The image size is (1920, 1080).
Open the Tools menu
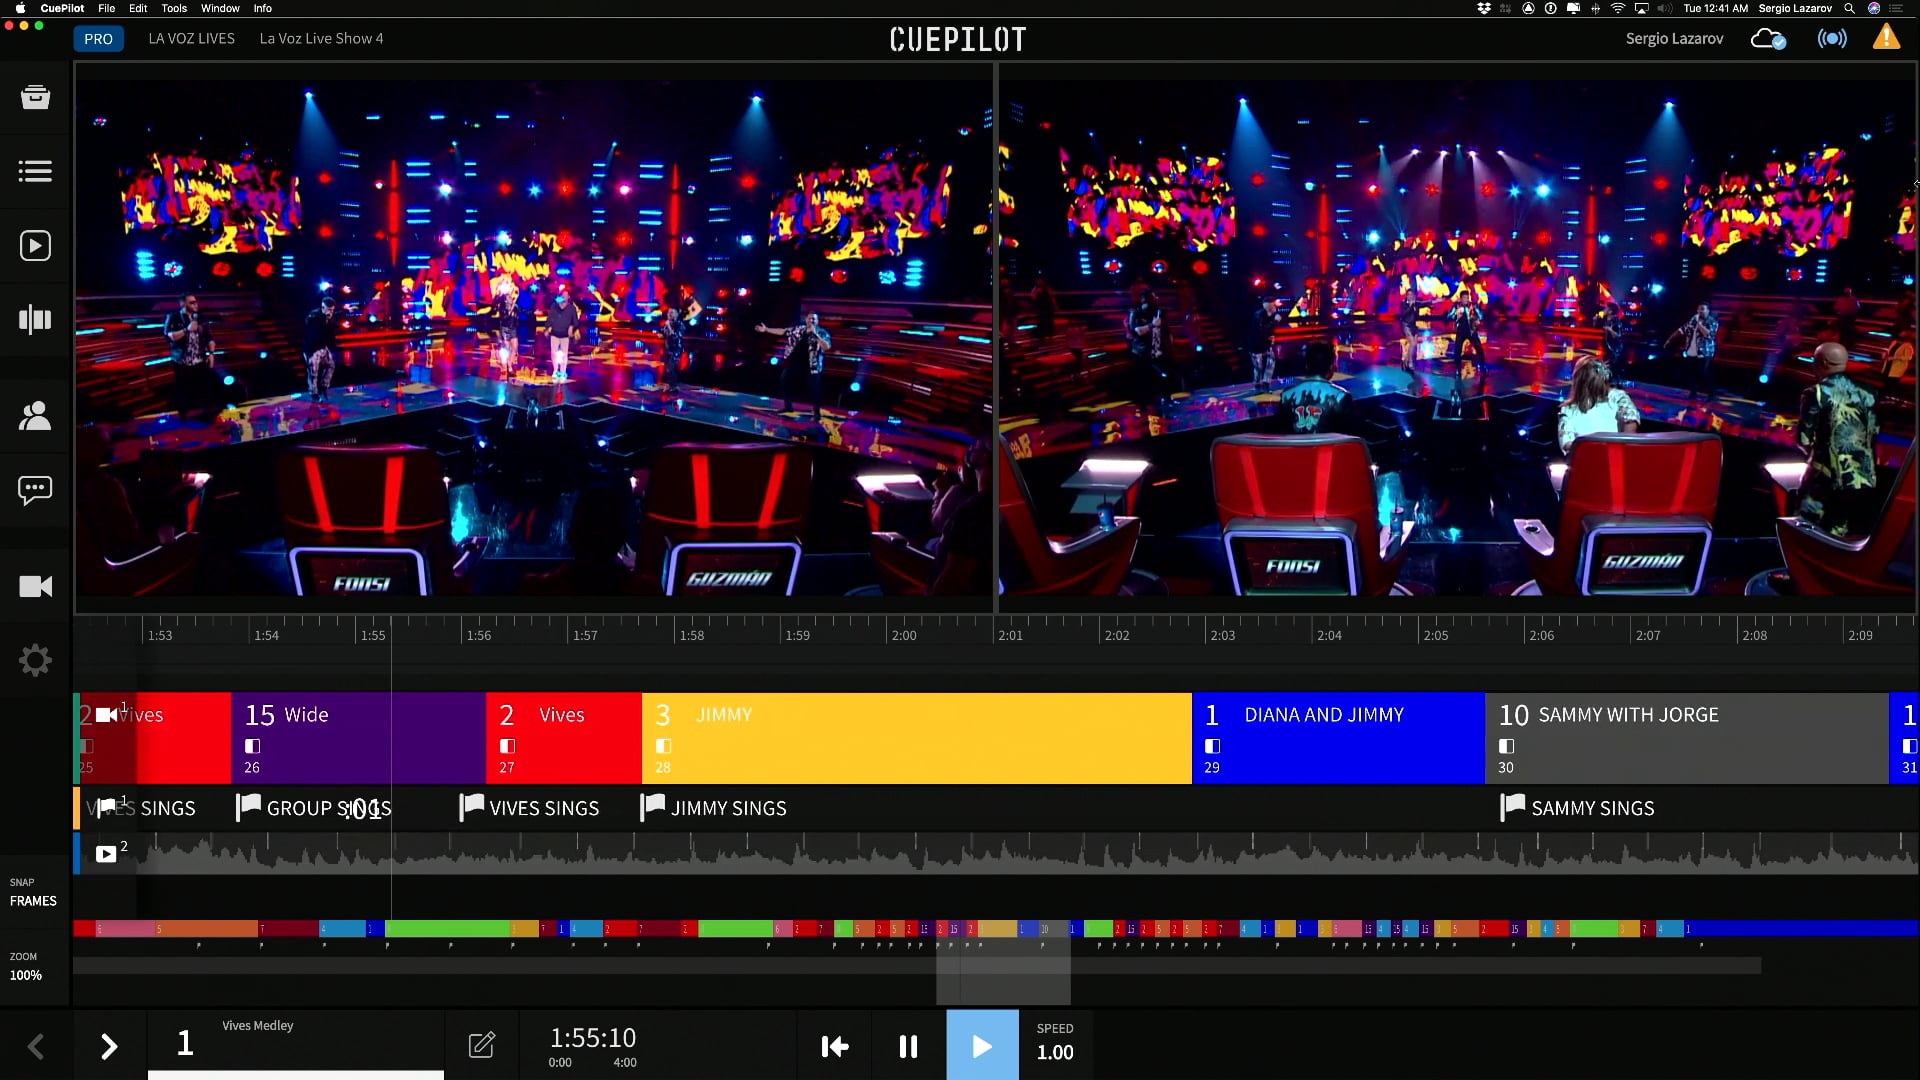[x=174, y=8]
